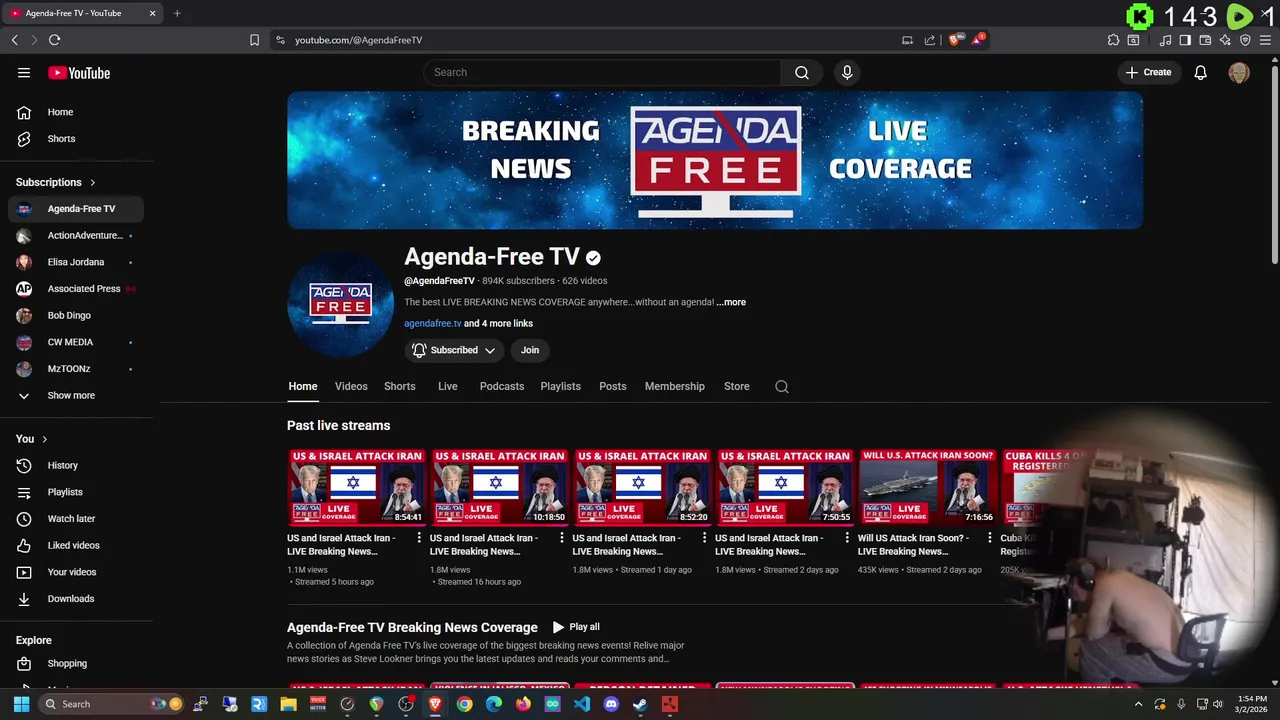Expand the You section heading
1280x720 pixels.
[32, 439]
